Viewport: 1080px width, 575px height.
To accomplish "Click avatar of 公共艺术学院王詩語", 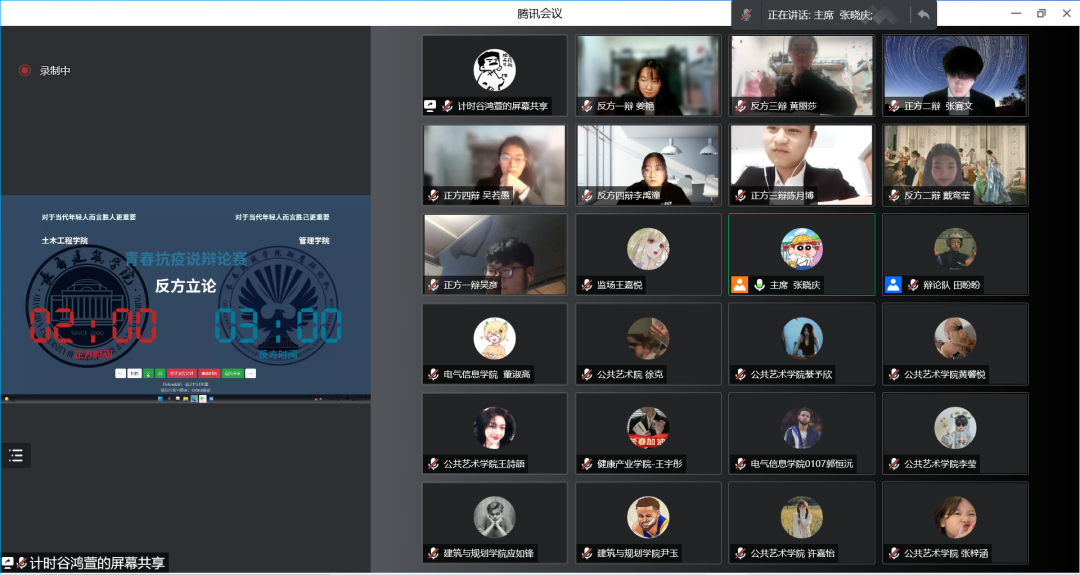I will [x=495, y=428].
